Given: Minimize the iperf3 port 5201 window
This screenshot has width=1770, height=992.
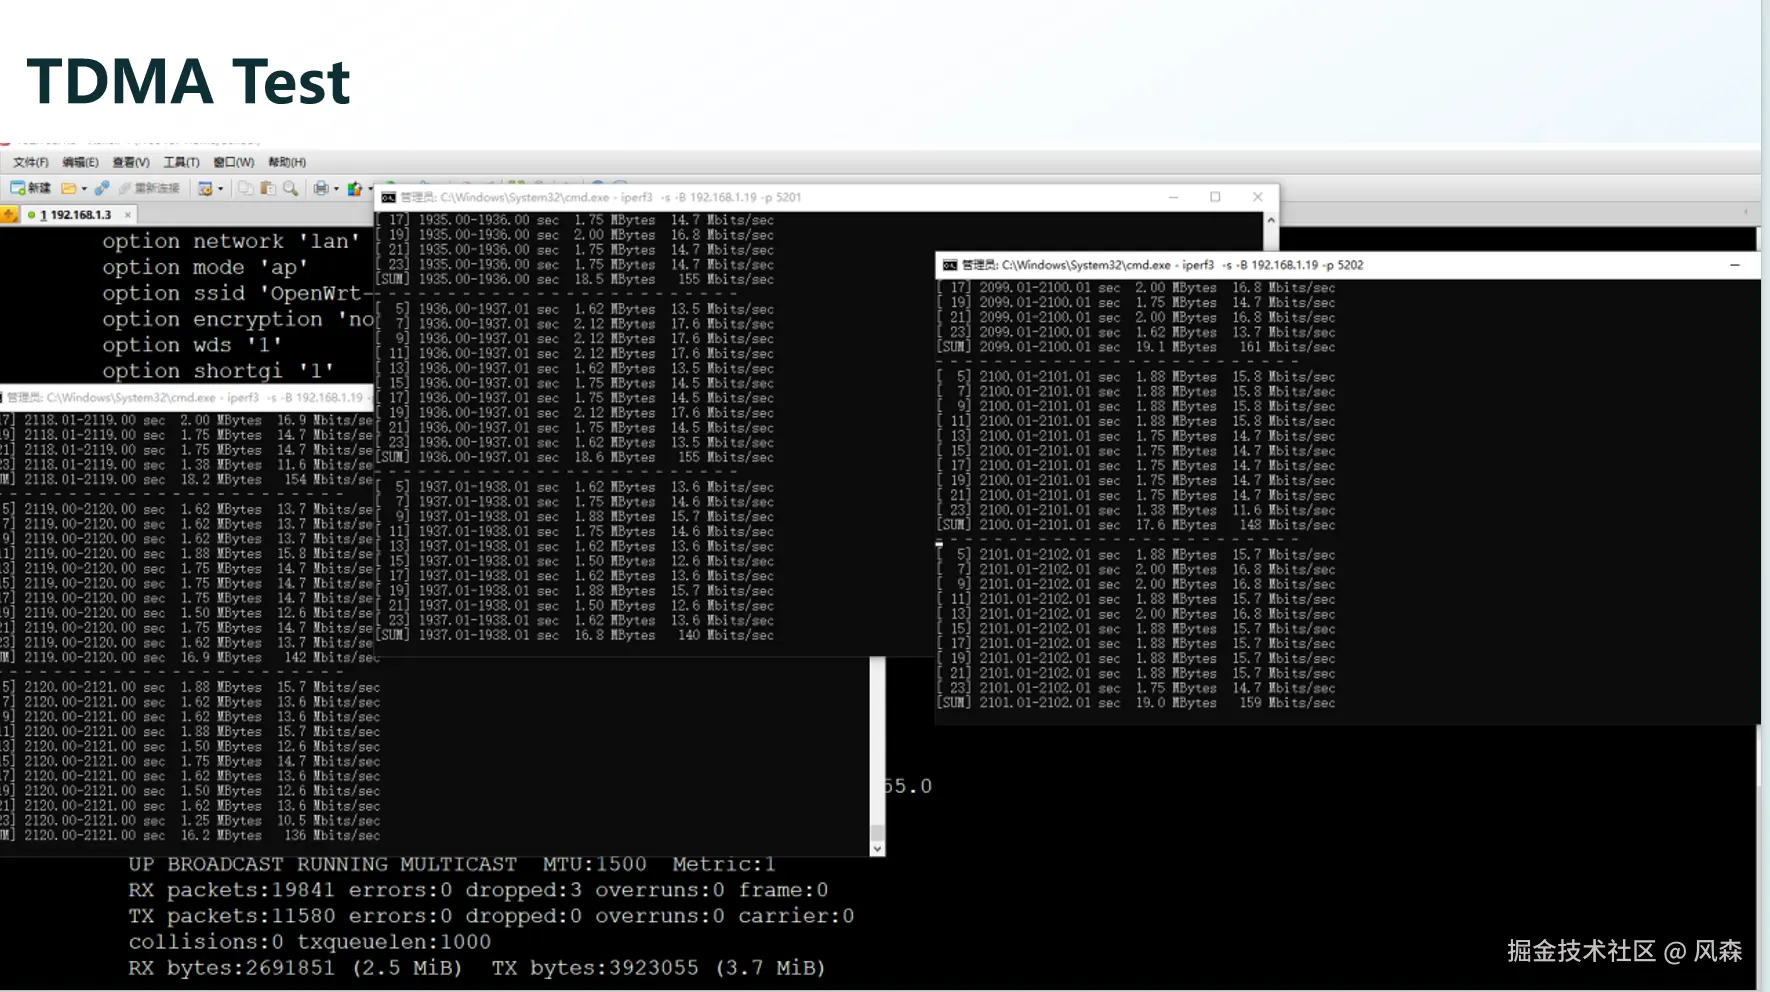Looking at the screenshot, I should click(1173, 197).
